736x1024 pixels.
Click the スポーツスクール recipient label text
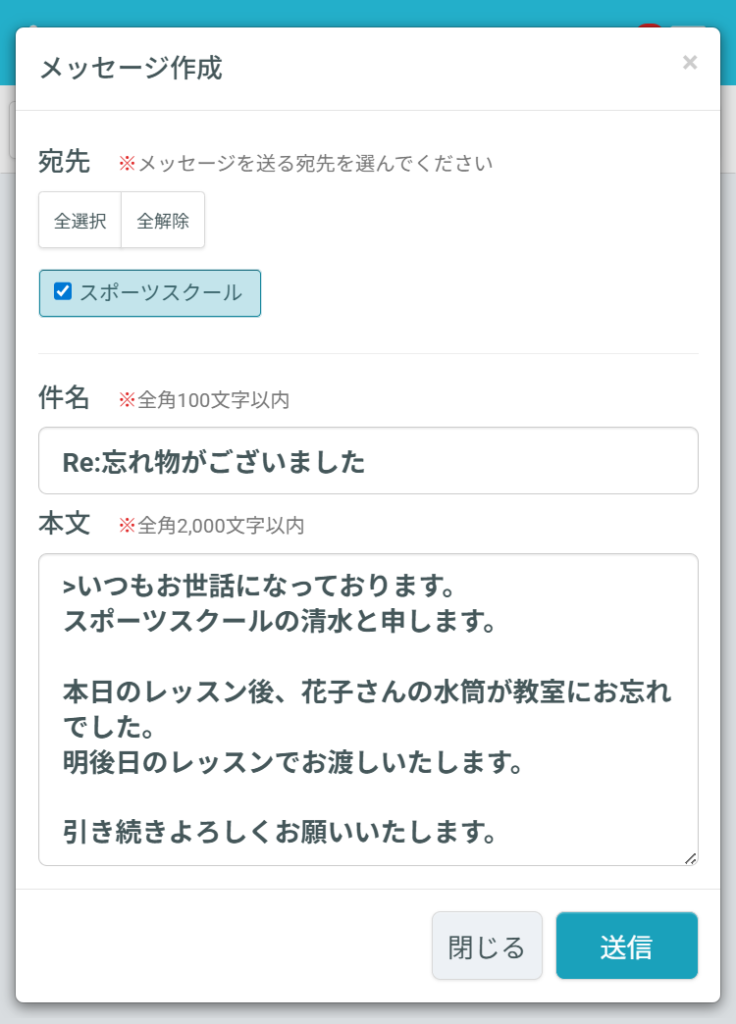[160, 293]
